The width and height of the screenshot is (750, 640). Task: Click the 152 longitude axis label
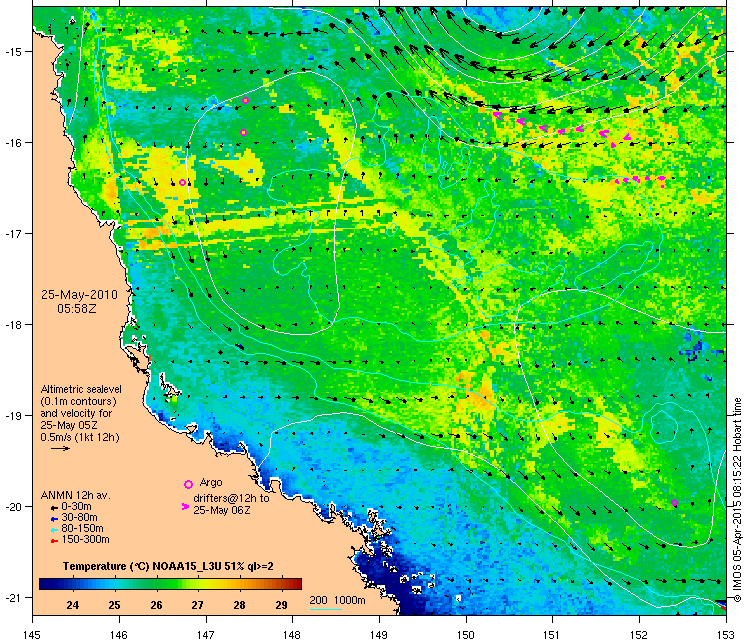pyautogui.click(x=640, y=634)
